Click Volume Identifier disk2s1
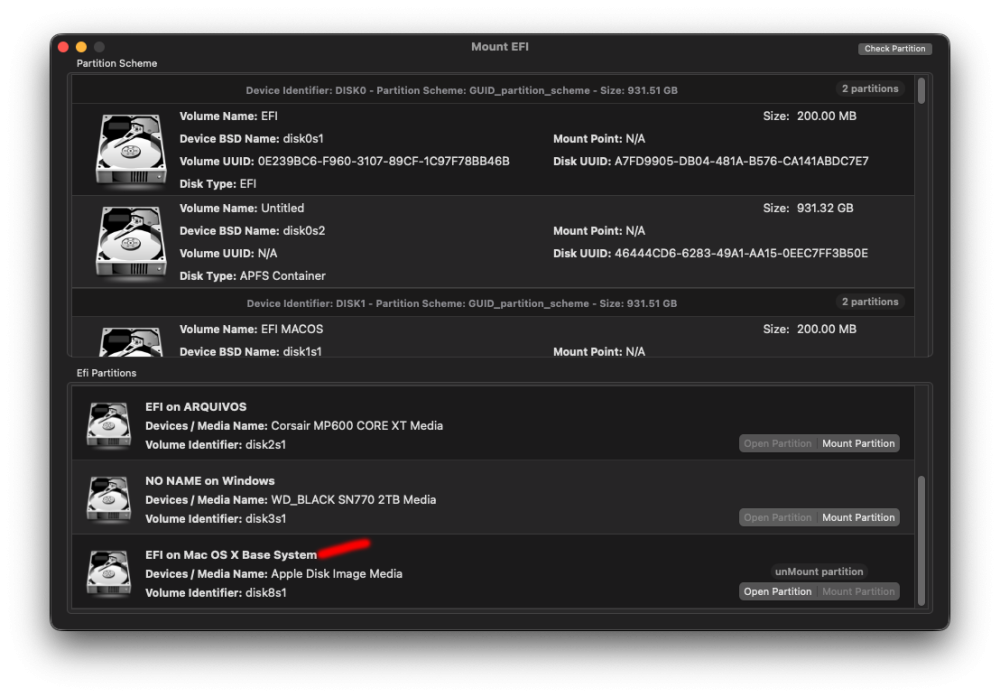The width and height of the screenshot is (1000, 697). tap(216, 444)
